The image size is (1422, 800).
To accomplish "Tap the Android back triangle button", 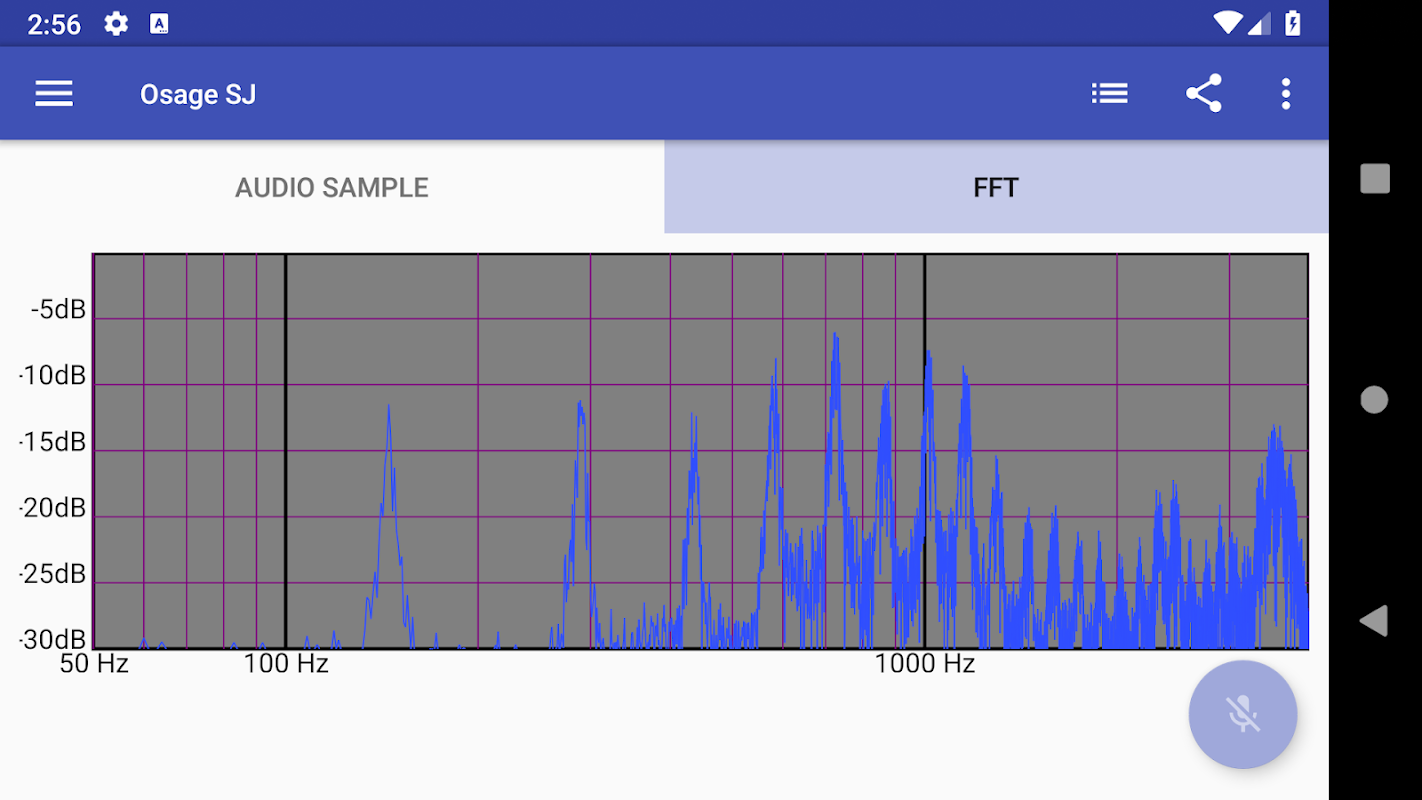I will pyautogui.click(x=1374, y=620).
